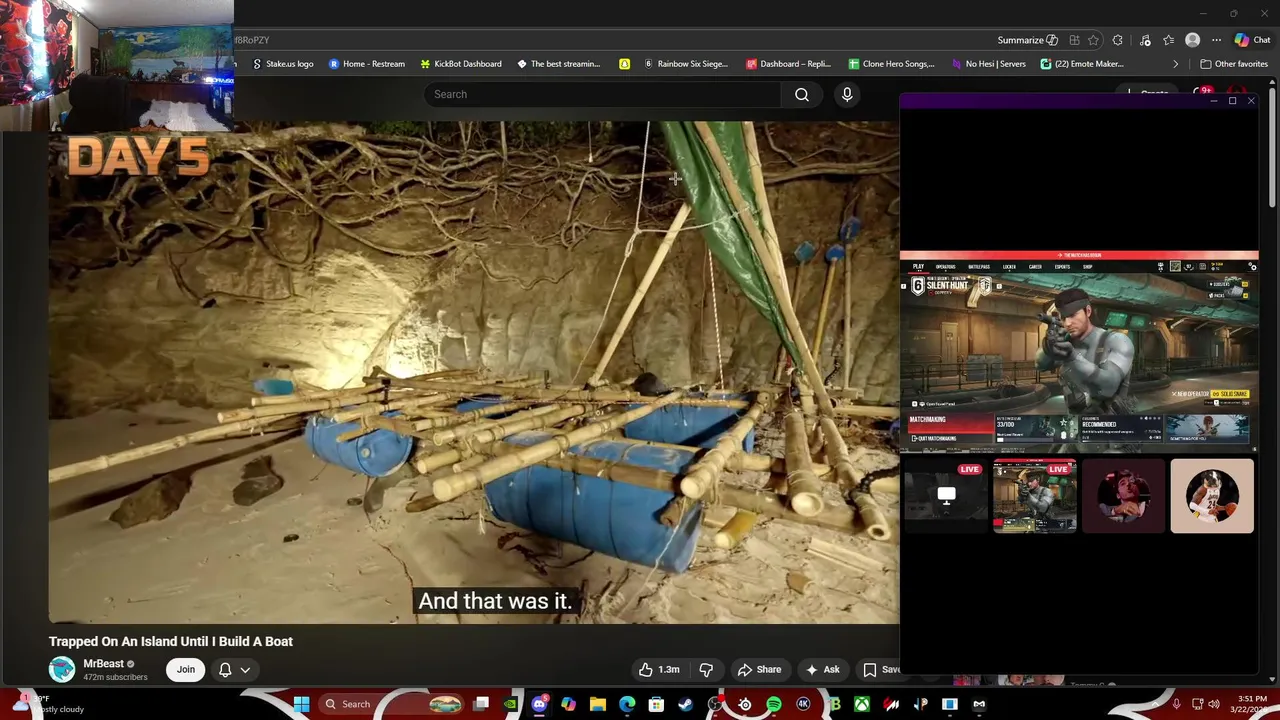Open the split screen icon in the address bar
Screen dimensions: 1280x720
pos(1074,40)
